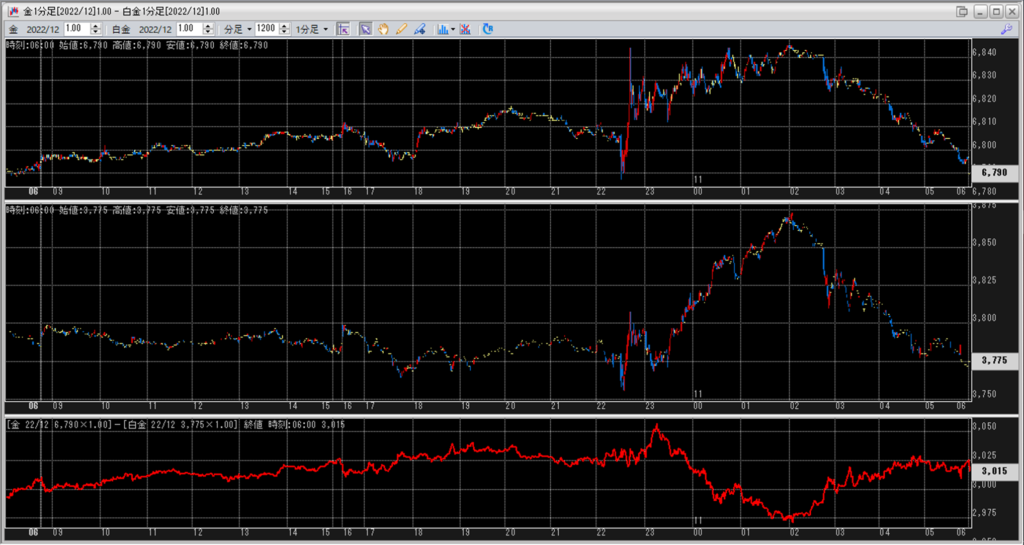This screenshot has height=545, width=1024.
Task: Refresh the chart with the reload icon
Action: click(x=488, y=29)
